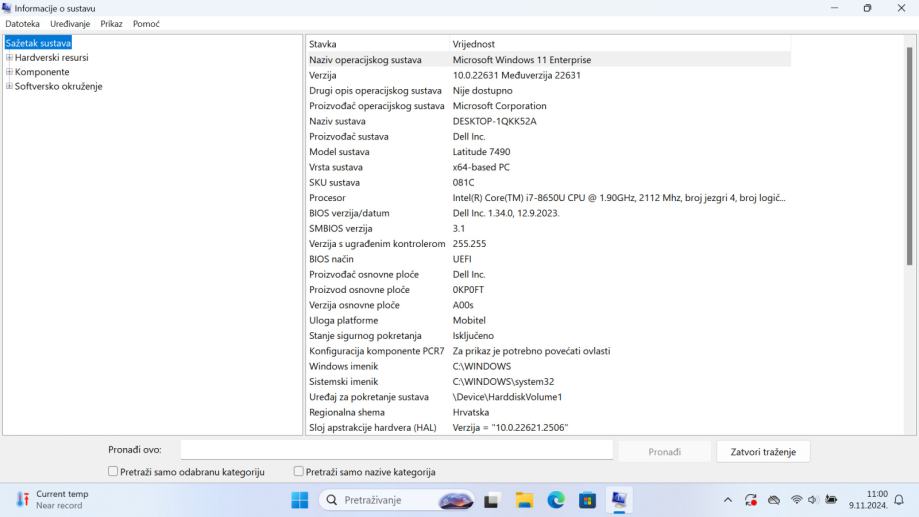Viewport: 919px width, 517px height.
Task: Select the 'BIOS verzija/datum' row
Action: (549, 213)
